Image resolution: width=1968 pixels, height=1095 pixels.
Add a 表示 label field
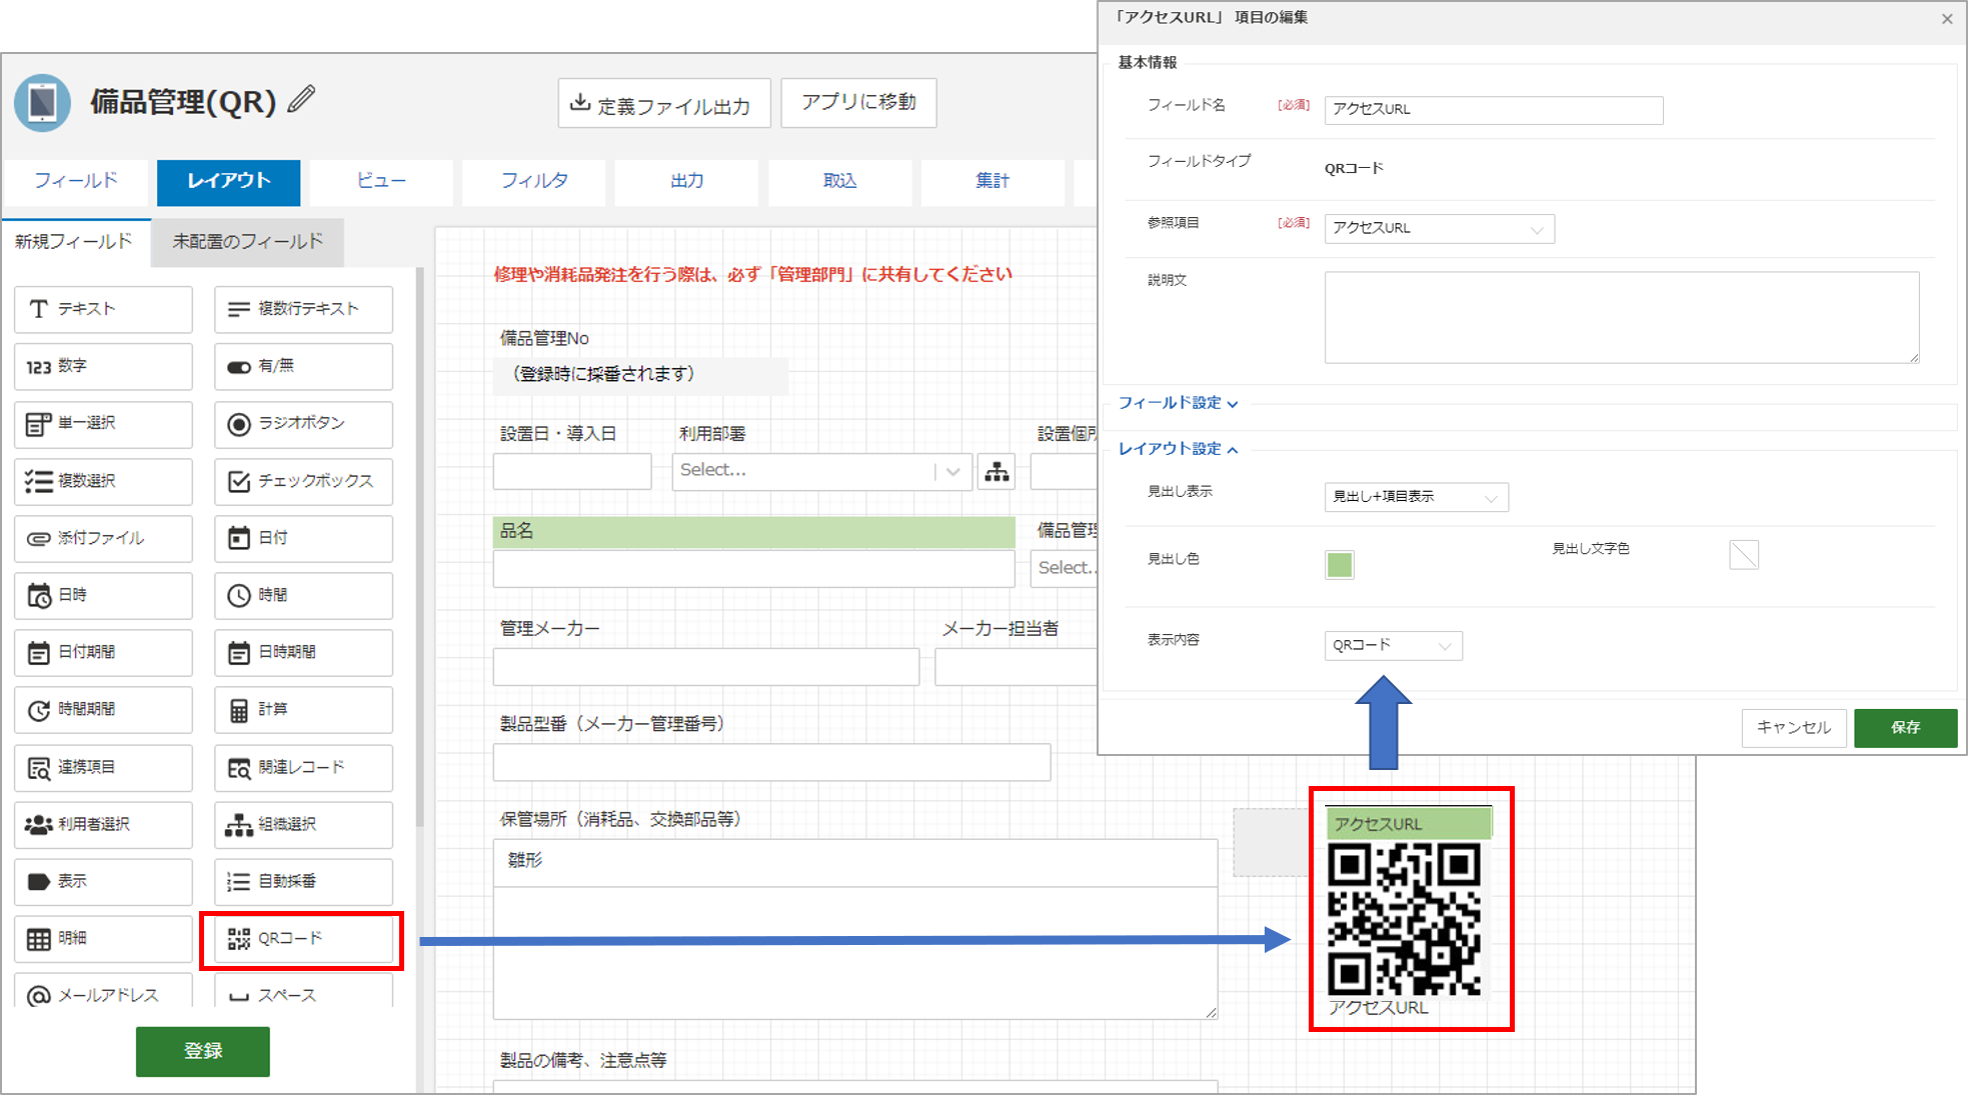[x=103, y=881]
